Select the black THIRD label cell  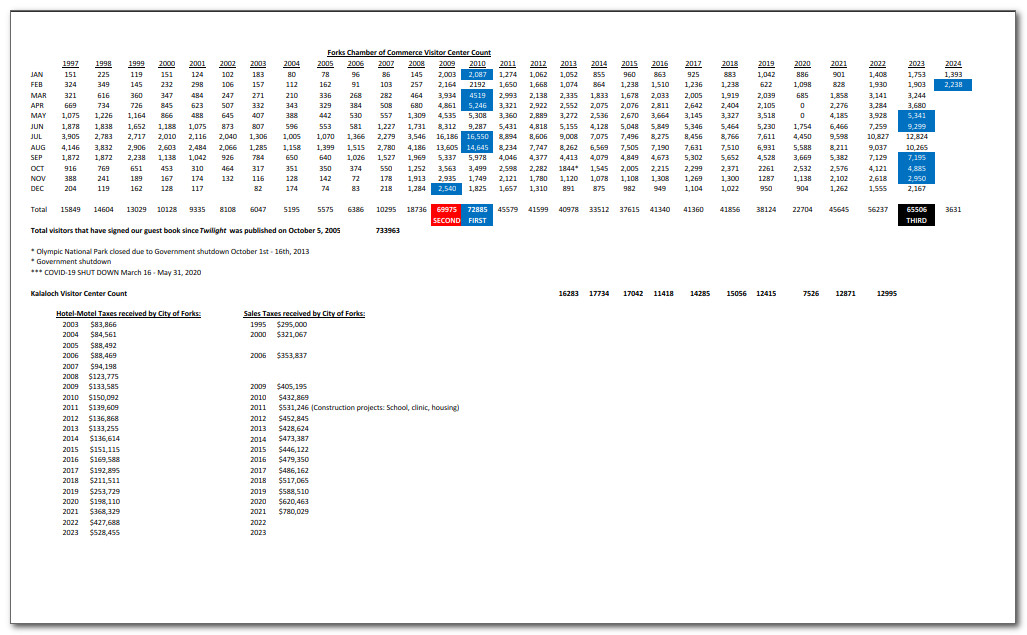[916, 220]
